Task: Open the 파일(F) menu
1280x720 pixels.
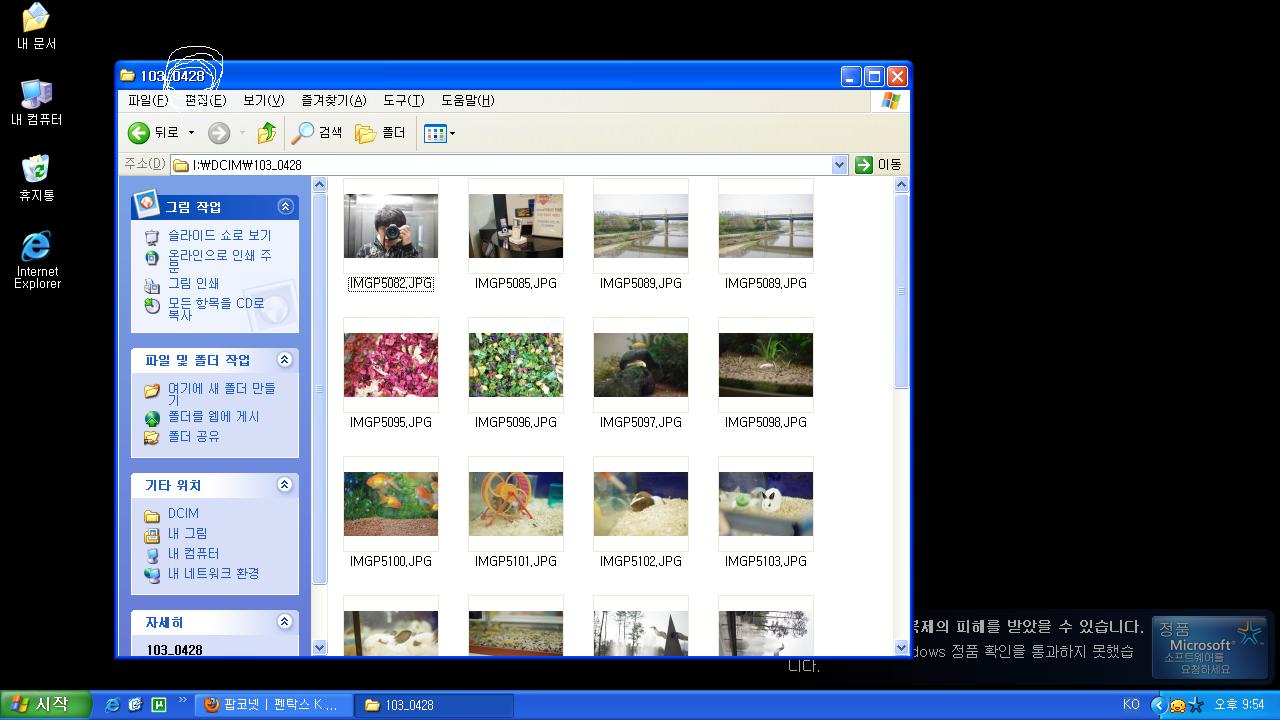Action: pyautogui.click(x=148, y=101)
